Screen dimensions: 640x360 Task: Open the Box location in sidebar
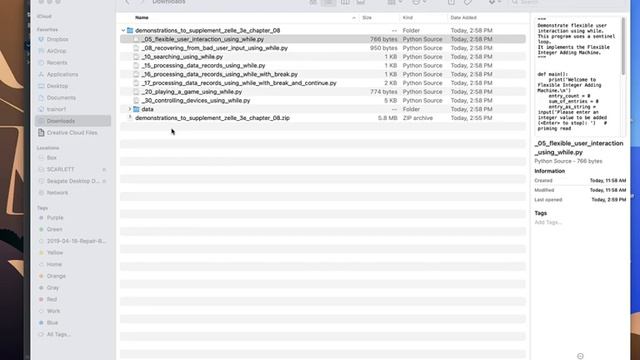coord(51,158)
